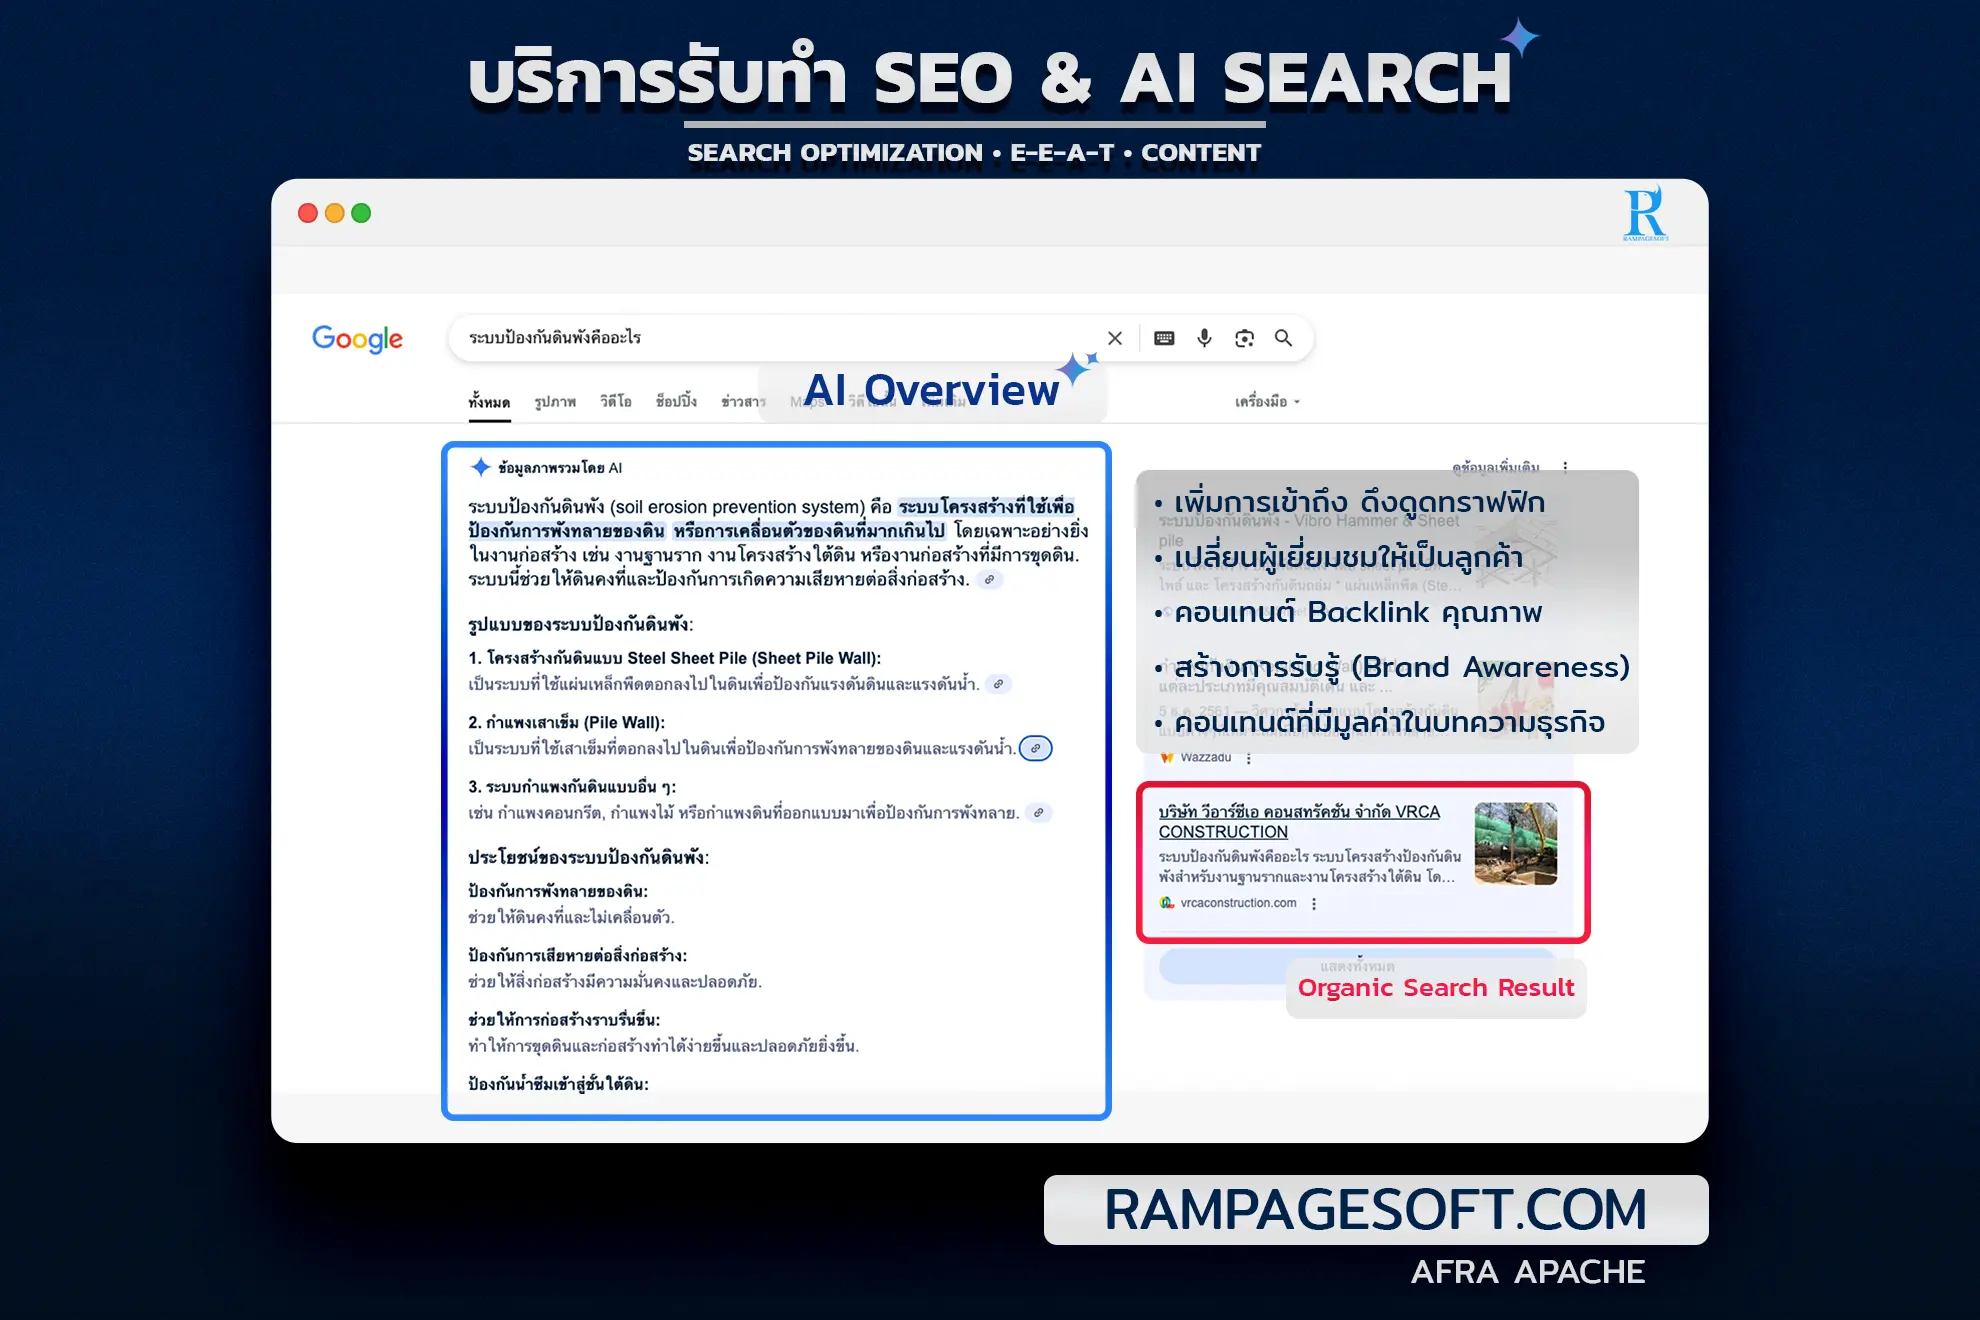Screen dimensions: 1980x1320
Task: Expand the เครื่องมือ tools dropdown
Action: click(x=1267, y=401)
